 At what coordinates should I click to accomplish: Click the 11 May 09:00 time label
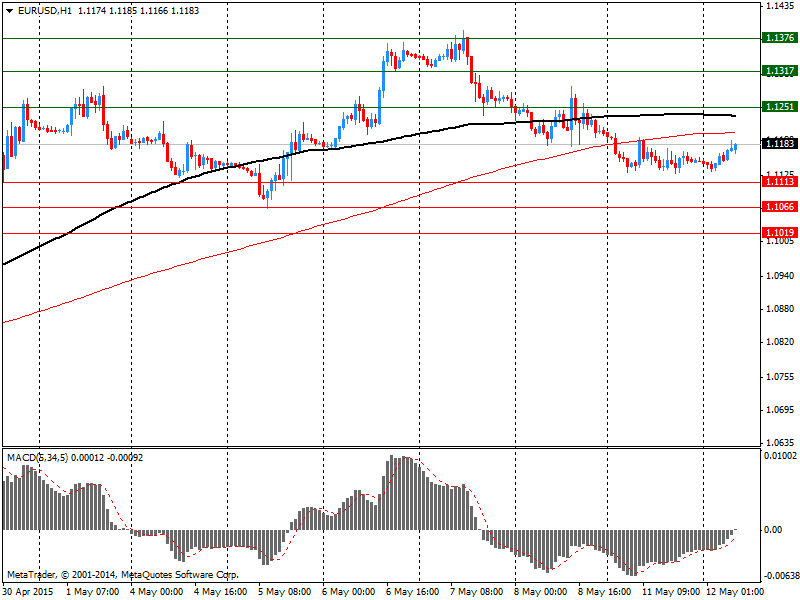[671, 592]
